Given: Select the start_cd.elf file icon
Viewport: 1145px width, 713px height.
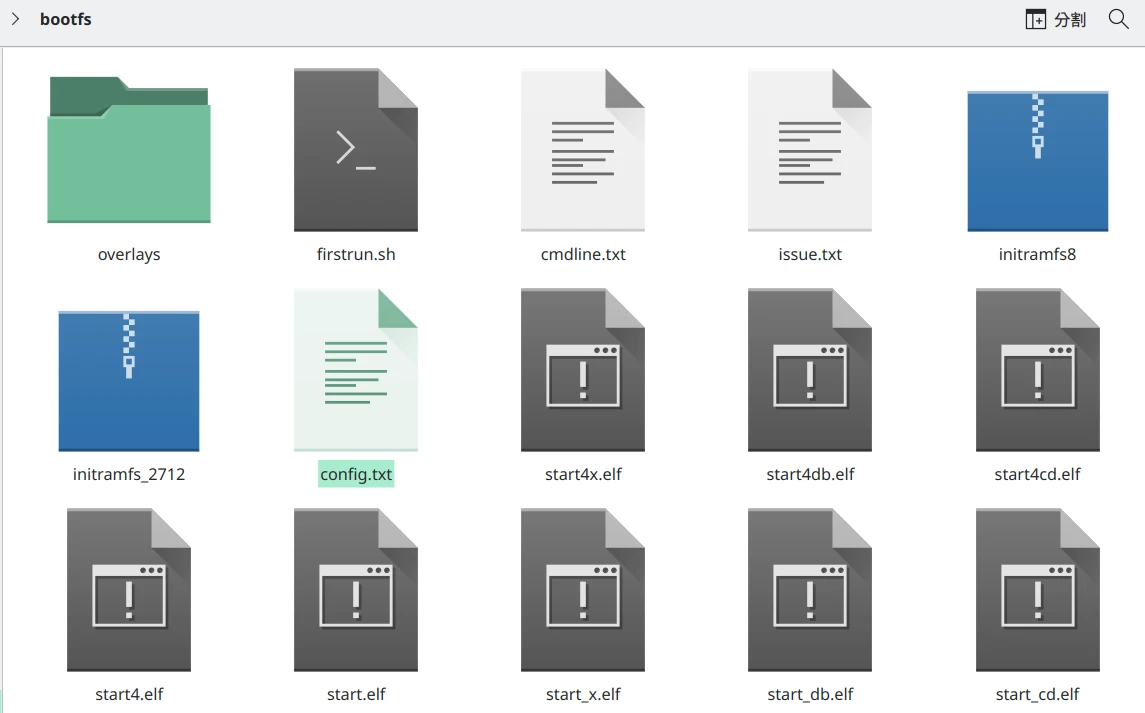Looking at the screenshot, I should point(1037,590).
